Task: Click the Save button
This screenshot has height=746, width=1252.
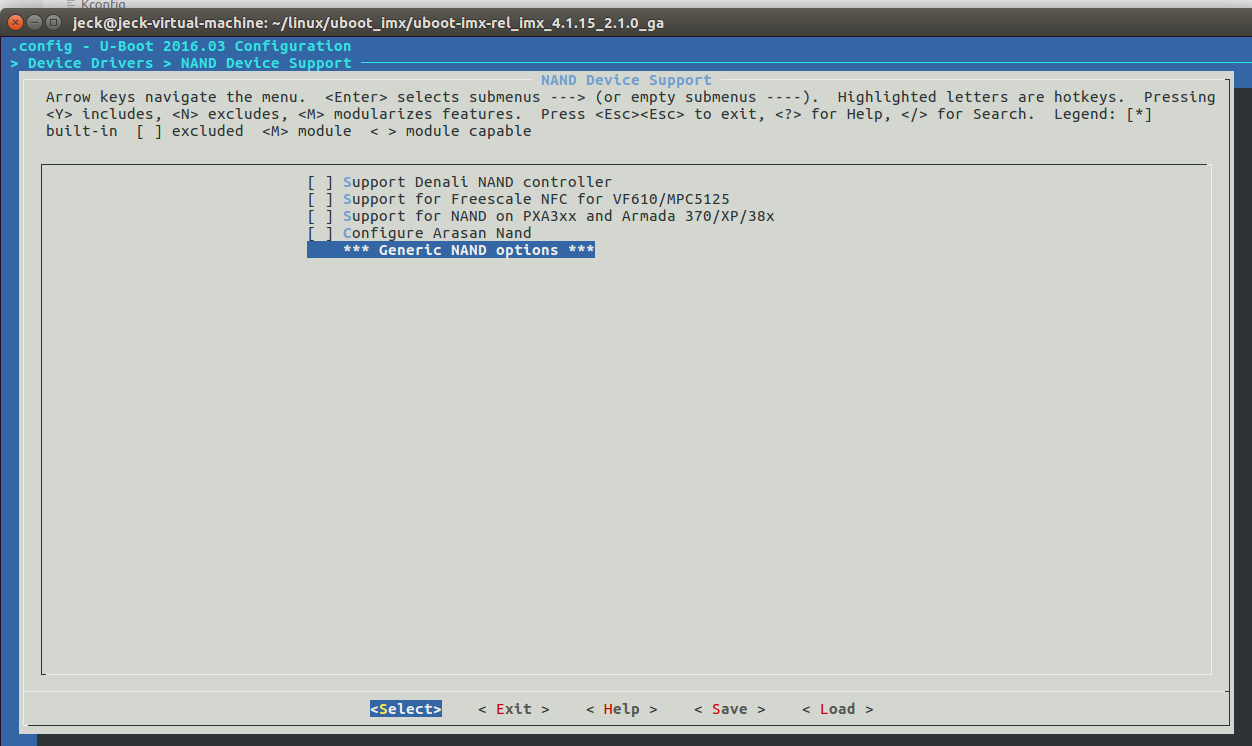Action: click(730, 709)
